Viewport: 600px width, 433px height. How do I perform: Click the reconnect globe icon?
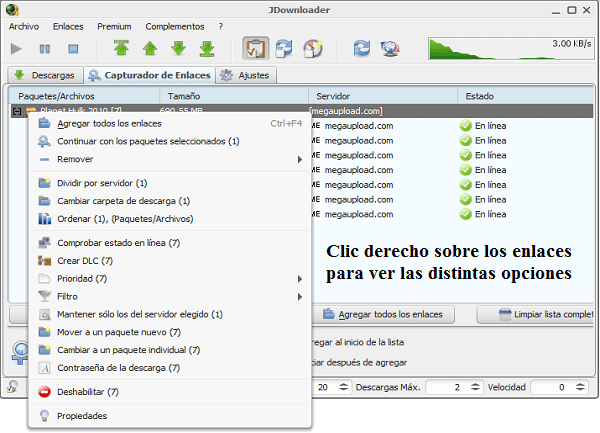pyautogui.click(x=390, y=49)
